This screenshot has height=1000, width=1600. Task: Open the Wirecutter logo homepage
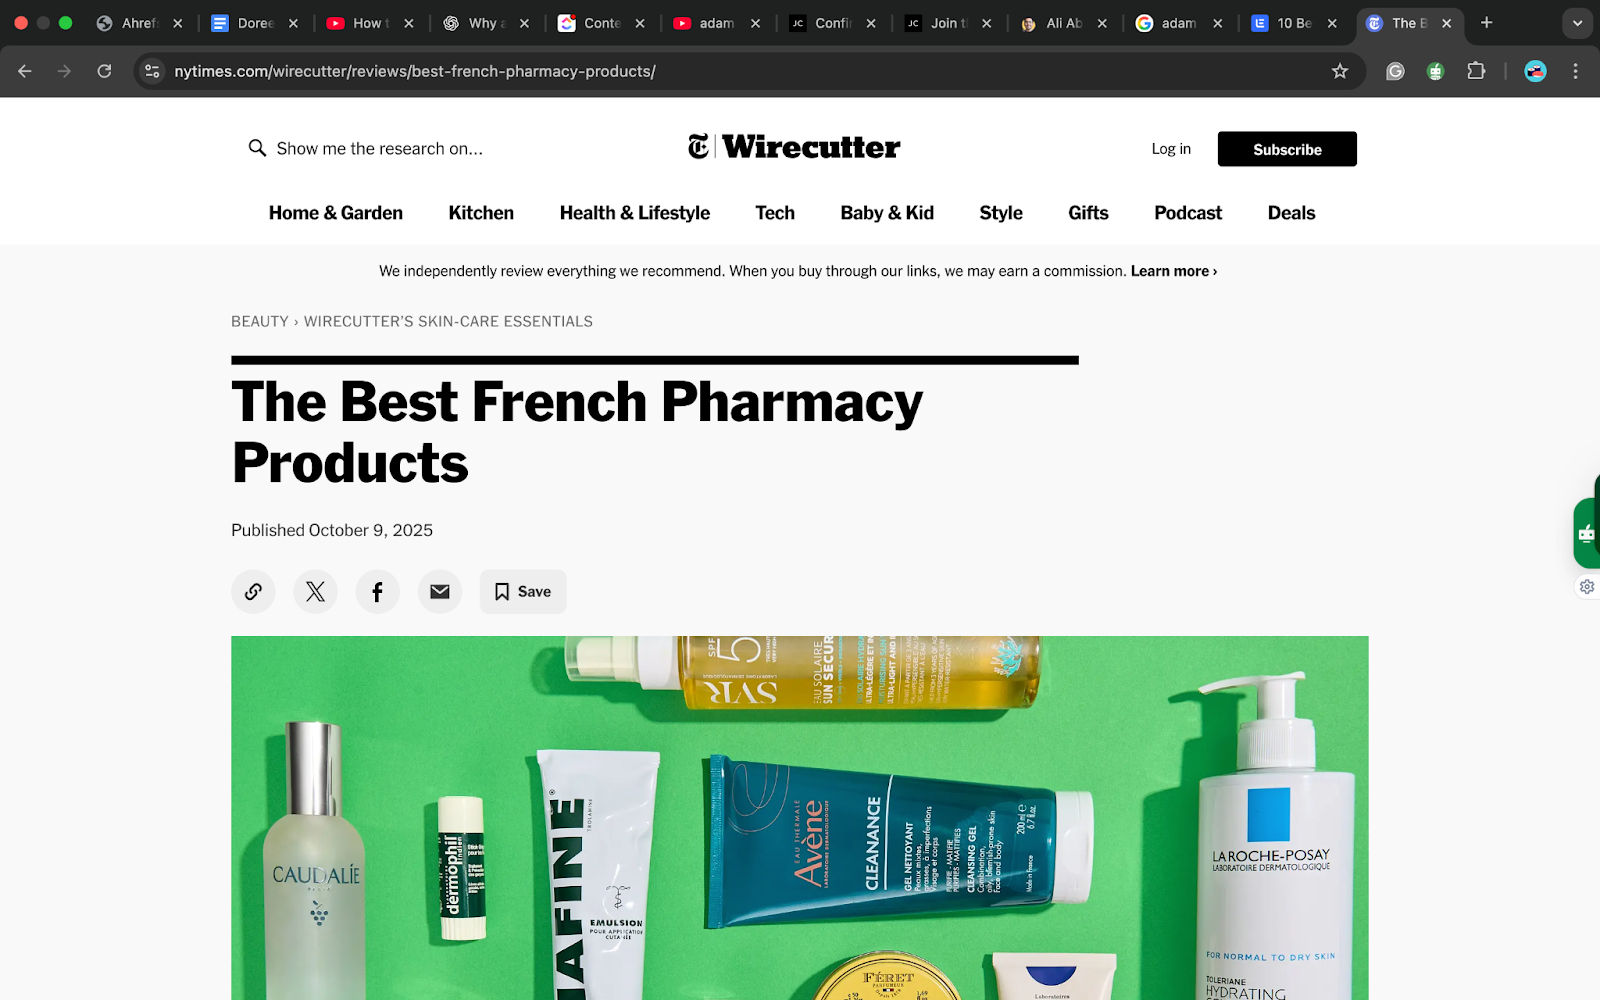(x=794, y=147)
